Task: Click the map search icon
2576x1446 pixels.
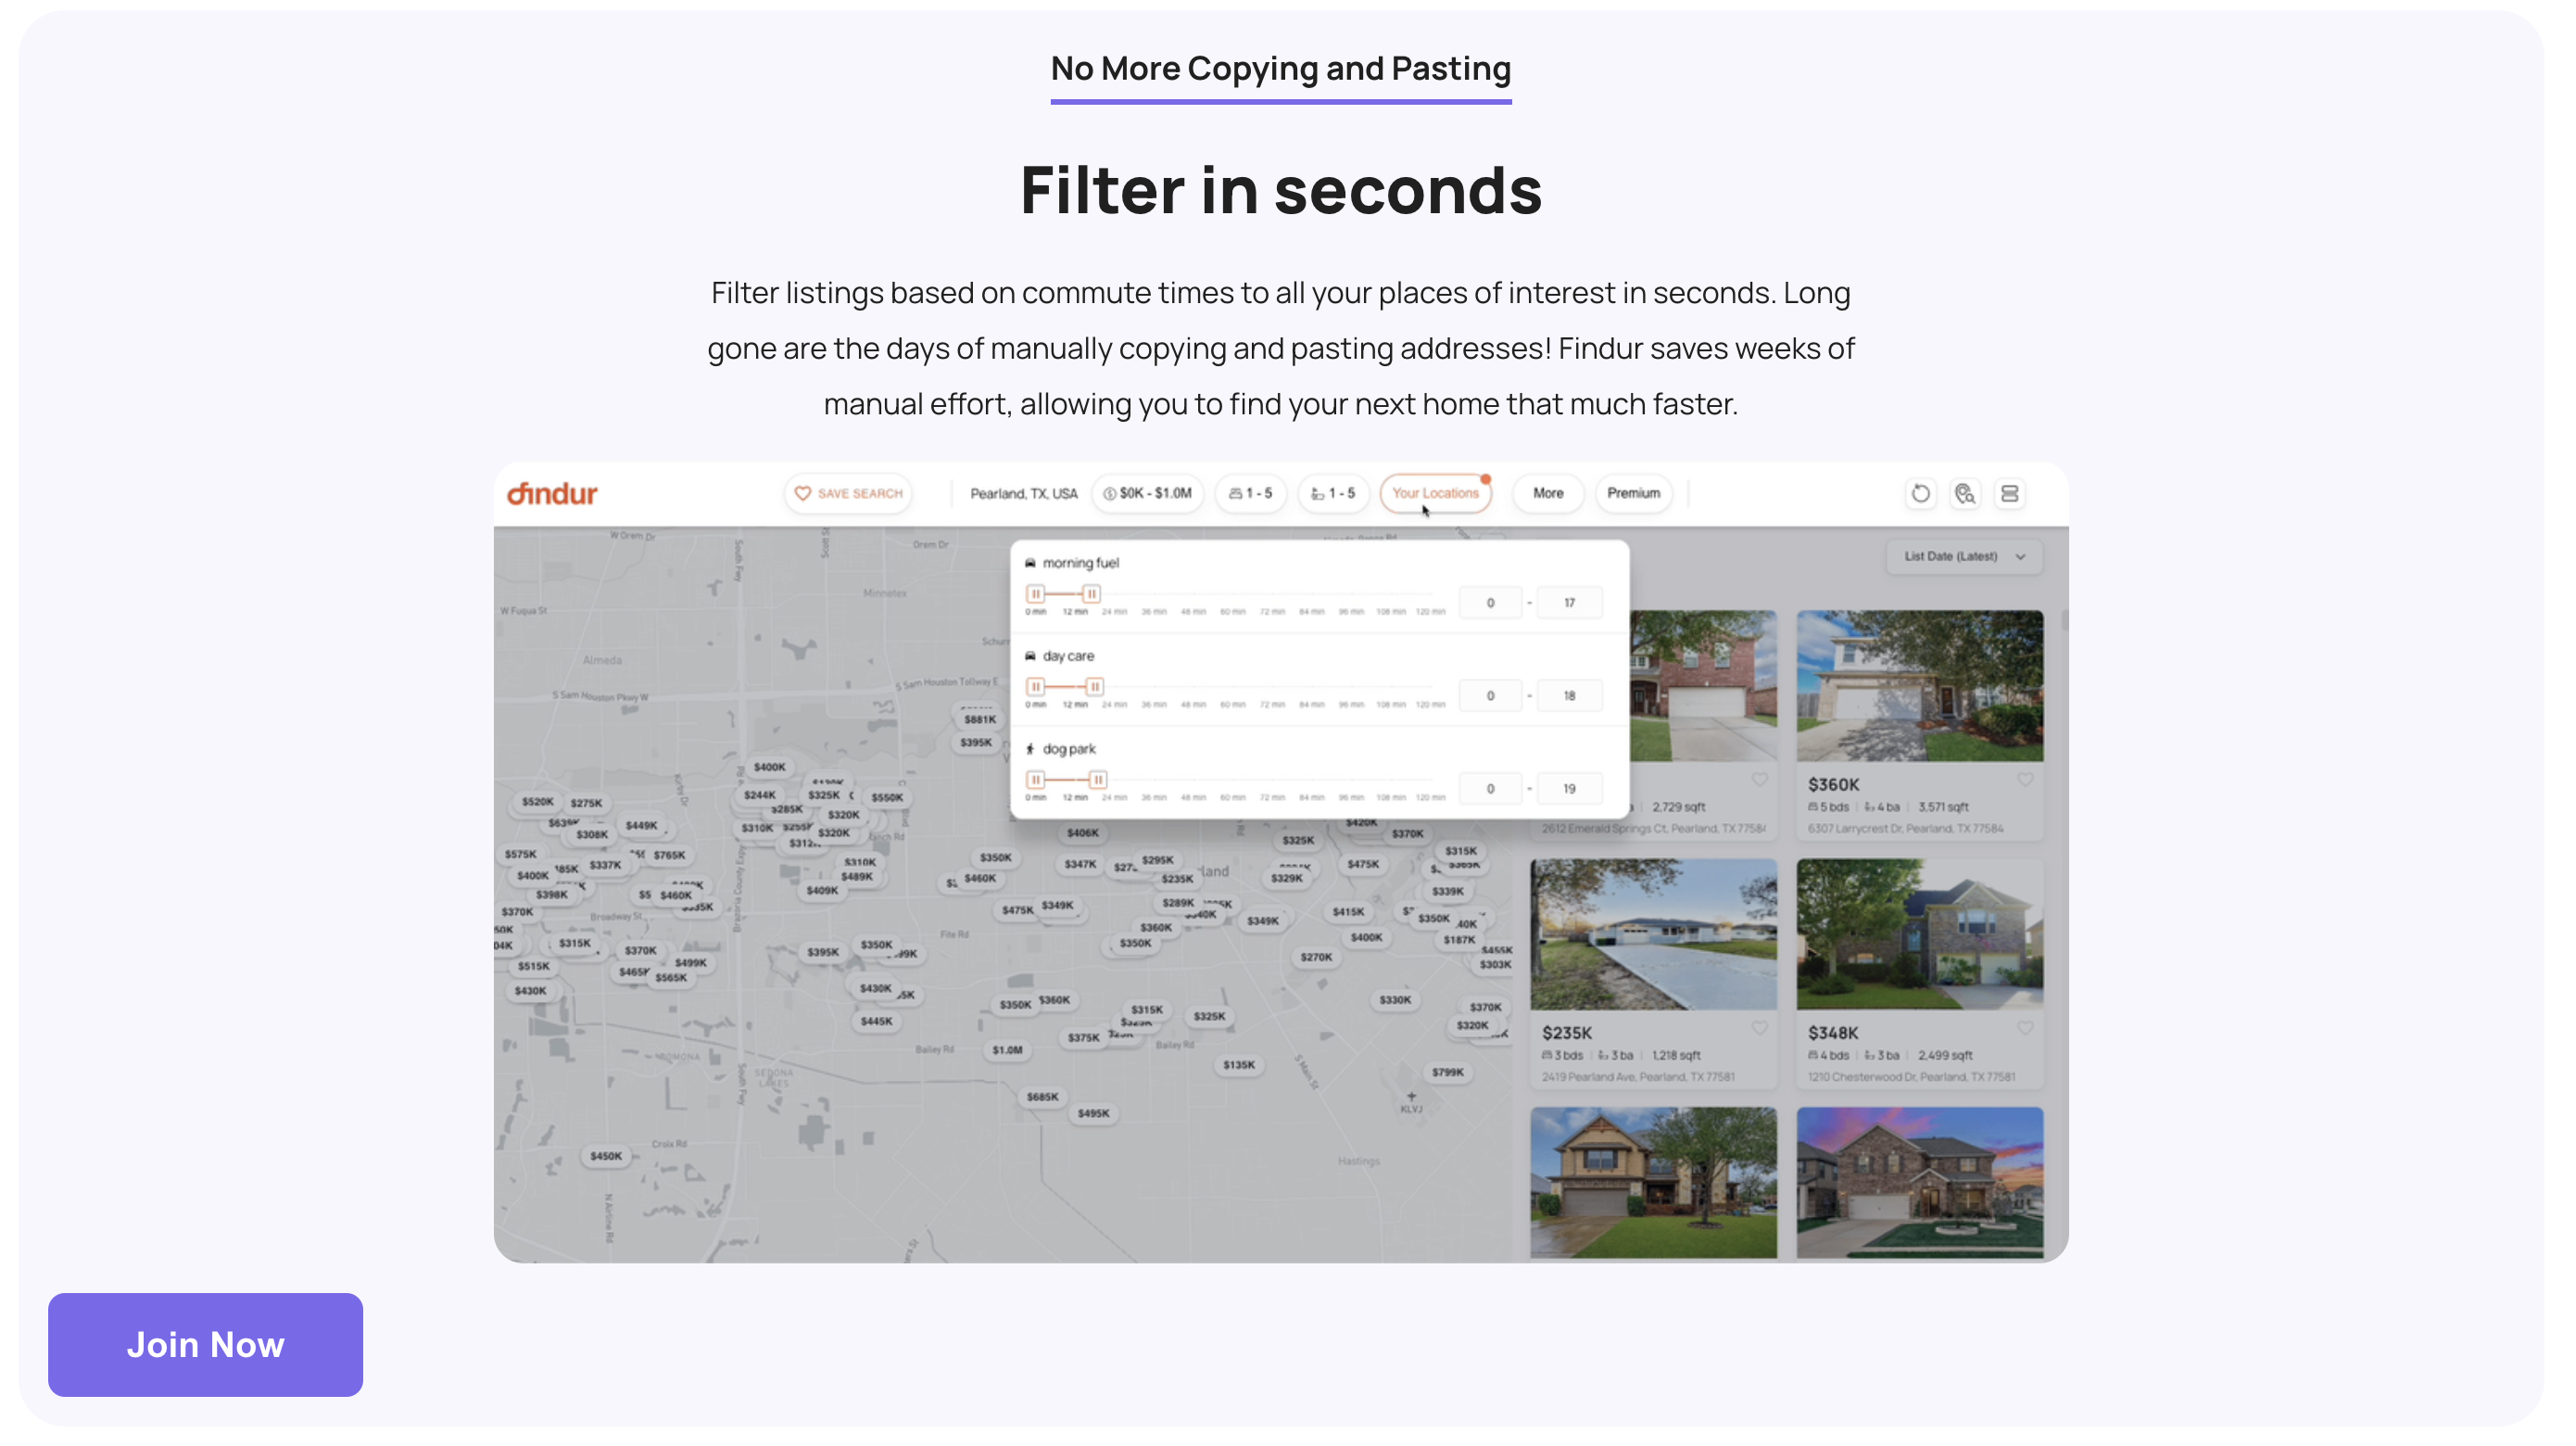Action: click(x=1965, y=493)
